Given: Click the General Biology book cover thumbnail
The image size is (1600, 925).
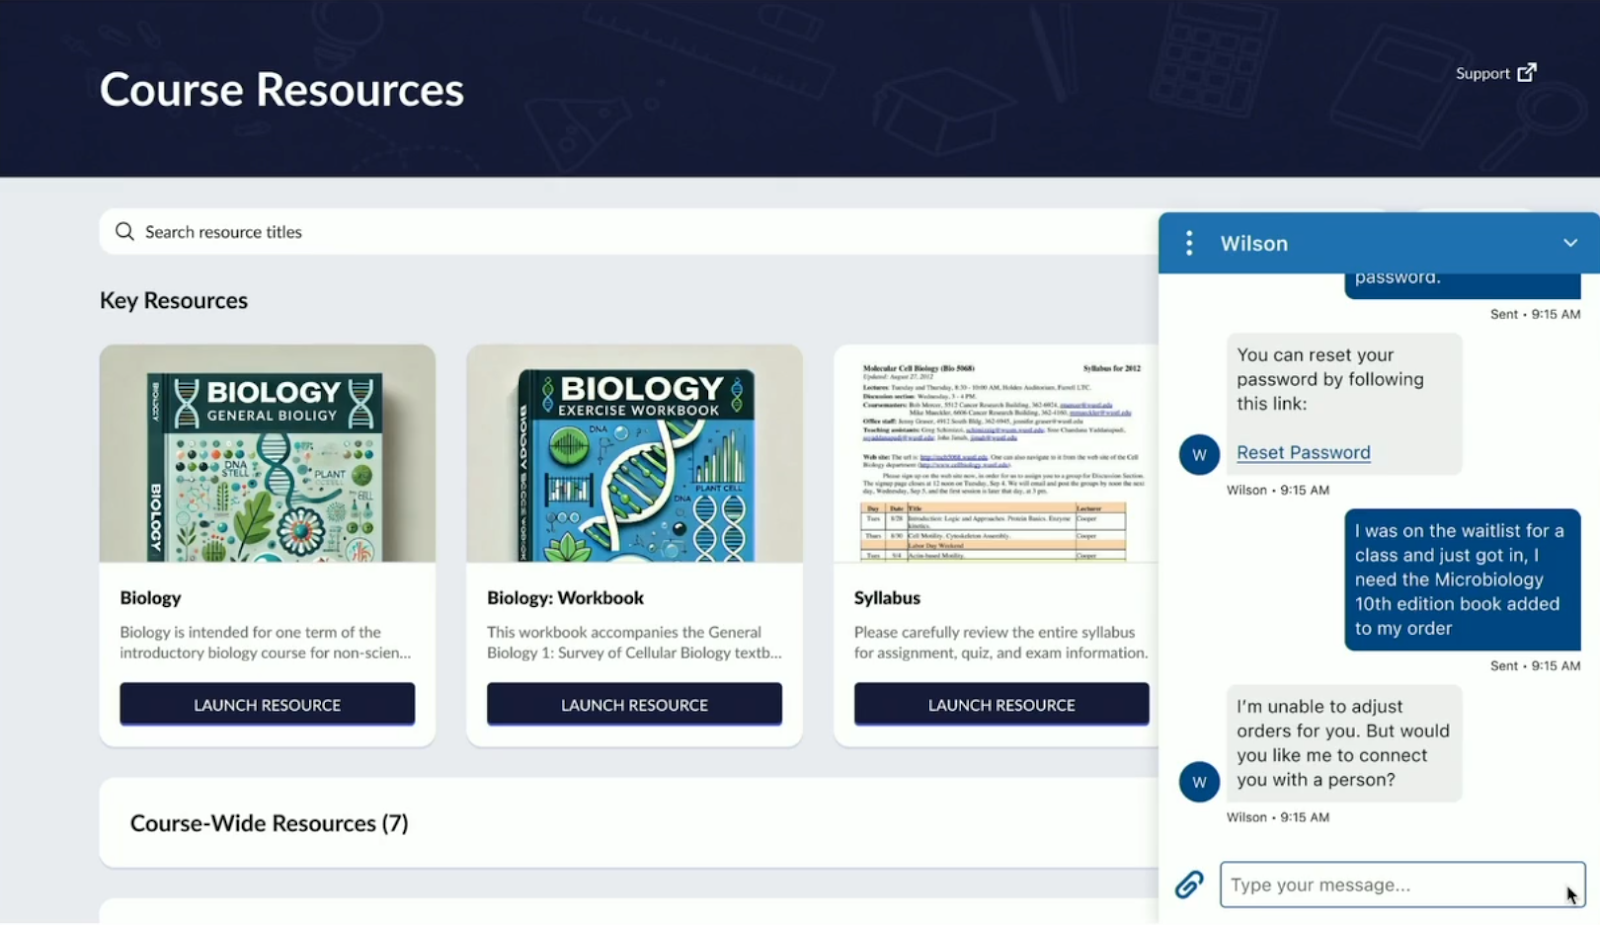Looking at the screenshot, I should pos(267,454).
